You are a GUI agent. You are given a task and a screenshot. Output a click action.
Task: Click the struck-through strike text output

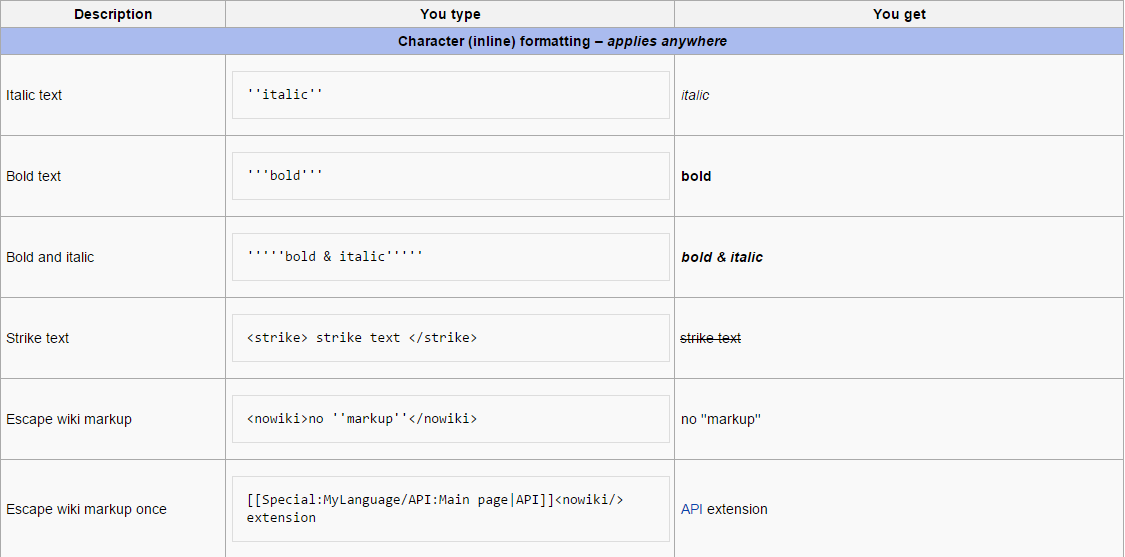click(x=710, y=338)
